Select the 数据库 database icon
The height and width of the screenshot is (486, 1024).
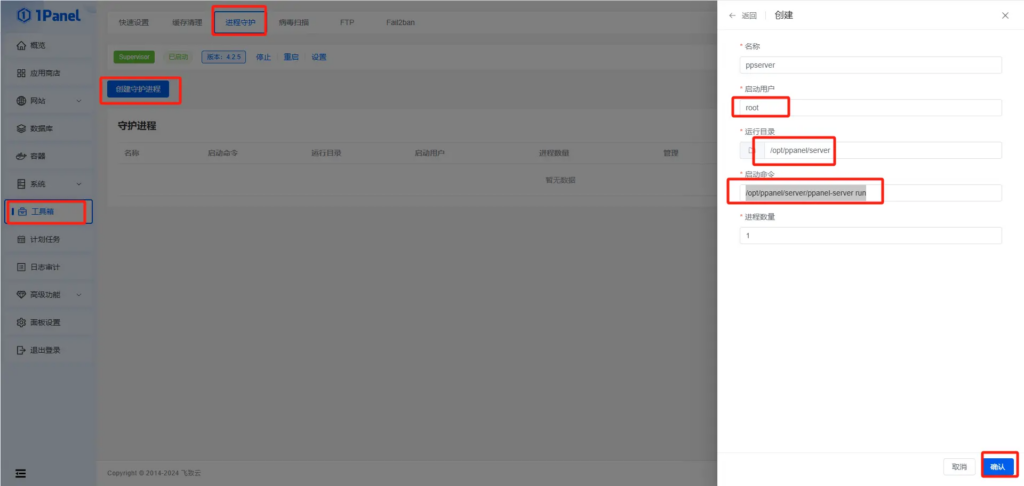point(21,129)
